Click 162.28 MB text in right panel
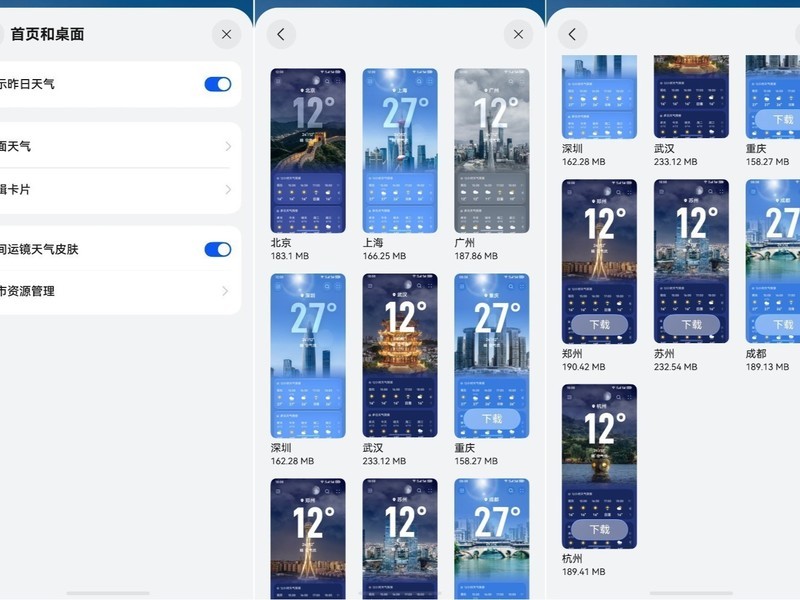This screenshot has width=800, height=600. (x=584, y=162)
